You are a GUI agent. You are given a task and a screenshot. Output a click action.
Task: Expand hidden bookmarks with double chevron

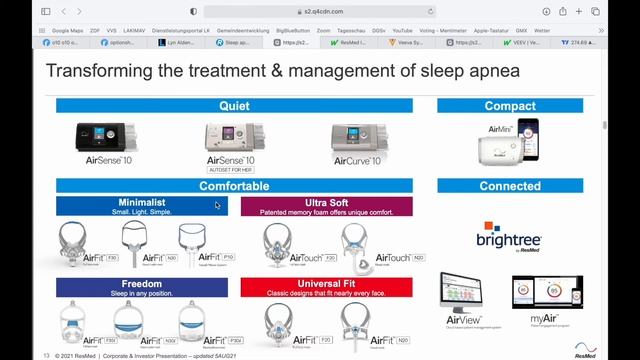tap(601, 31)
